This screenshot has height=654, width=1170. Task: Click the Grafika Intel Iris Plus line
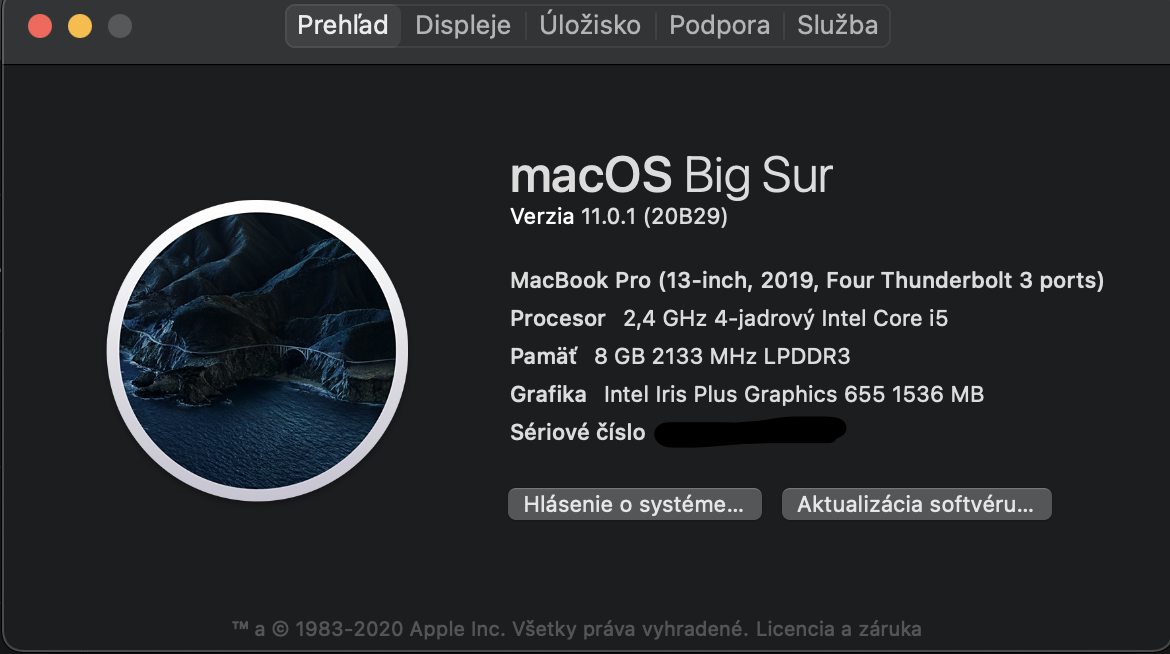746,394
